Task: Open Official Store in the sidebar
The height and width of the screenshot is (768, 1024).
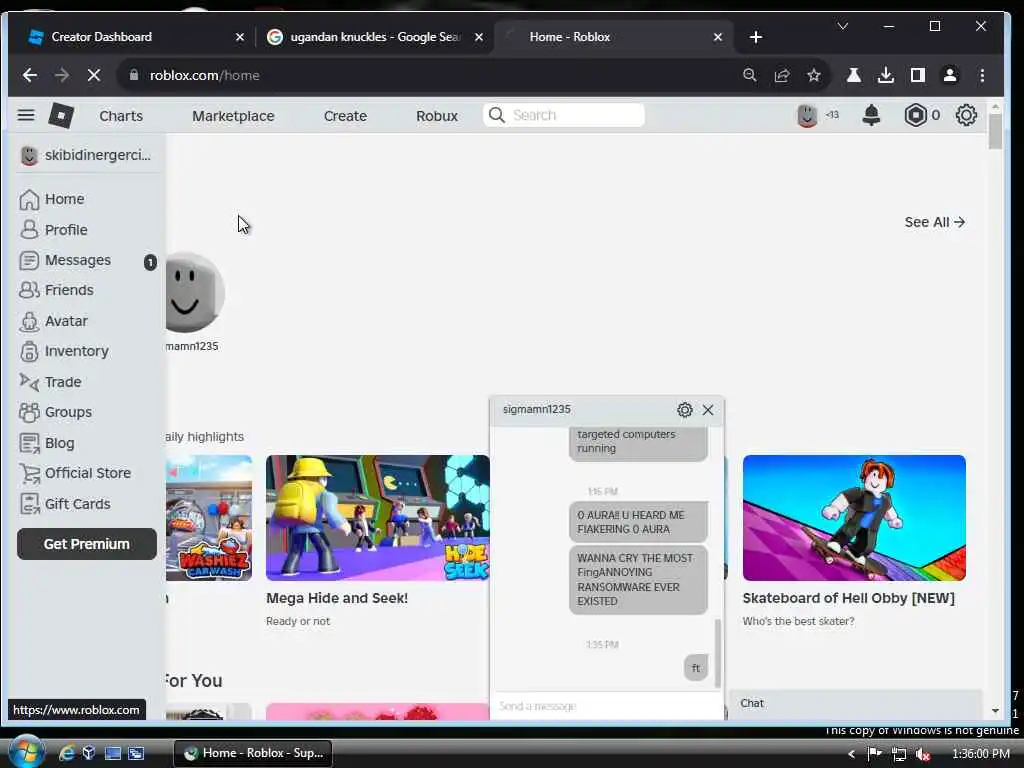Action: click(x=76, y=473)
